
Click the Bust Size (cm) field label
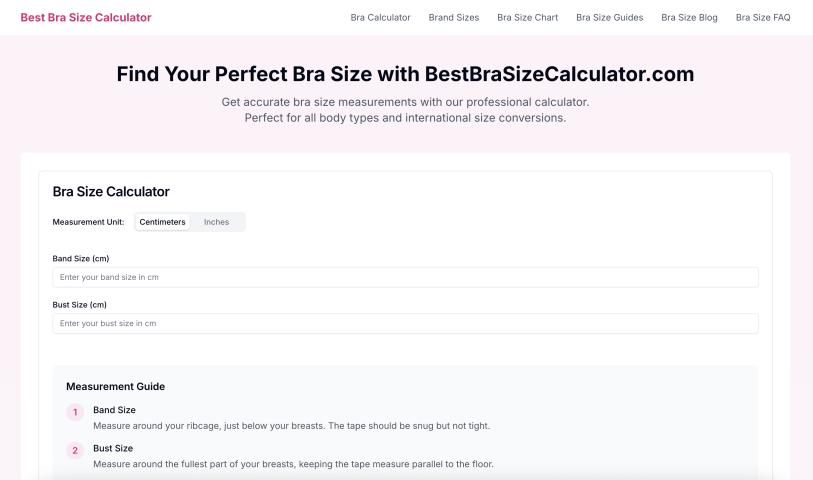tap(79, 304)
